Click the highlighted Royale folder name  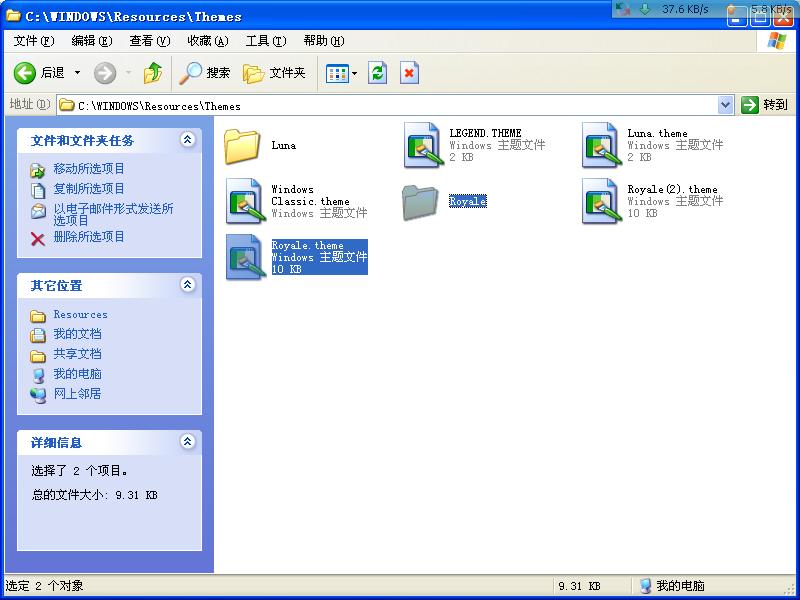click(x=468, y=202)
